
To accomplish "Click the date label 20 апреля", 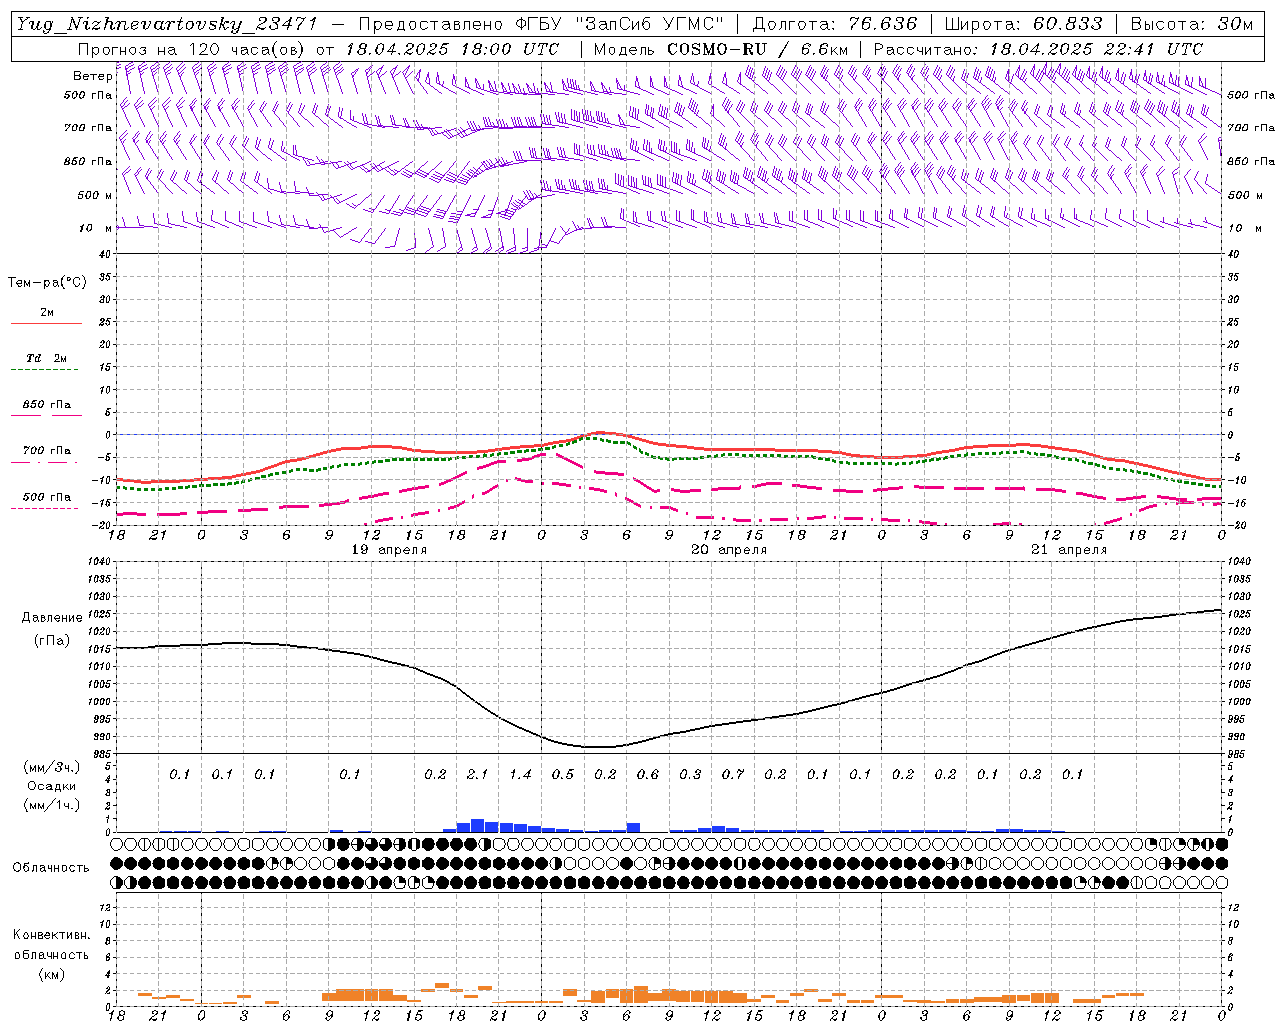I will click(729, 550).
